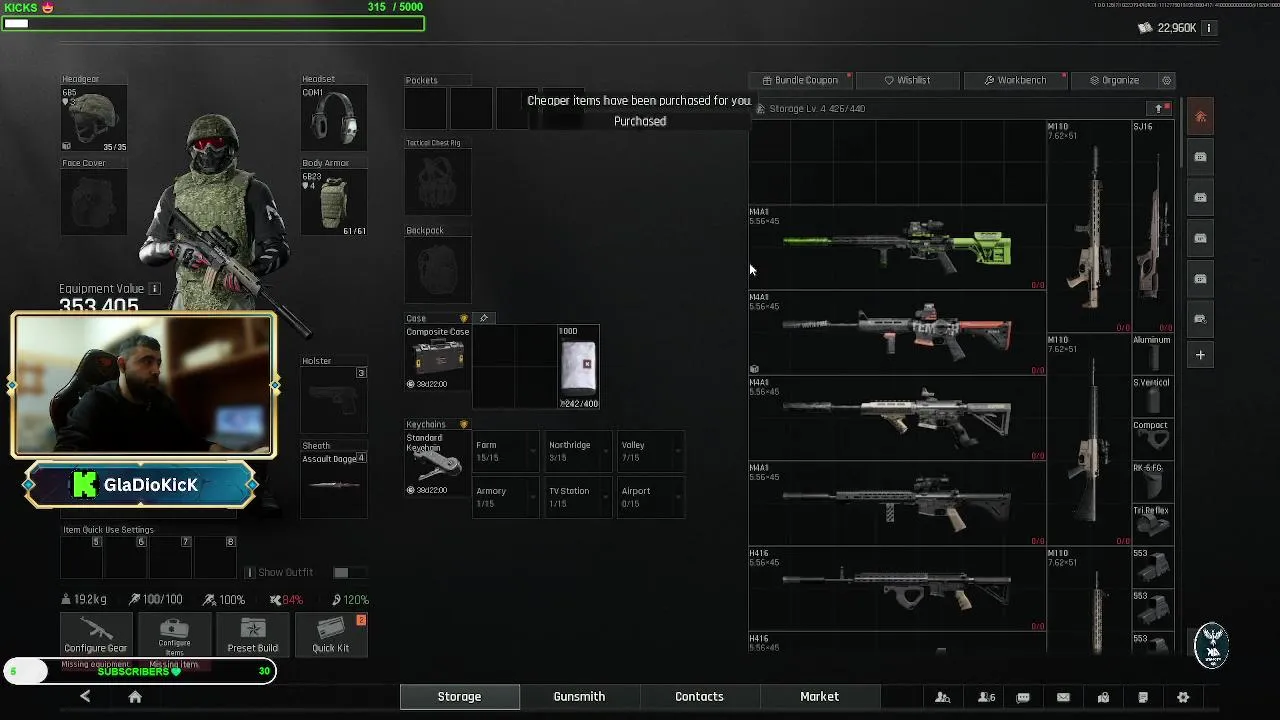The height and width of the screenshot is (720, 1280).
Task: Click the empty Holster pistol slot
Action: 334,402
